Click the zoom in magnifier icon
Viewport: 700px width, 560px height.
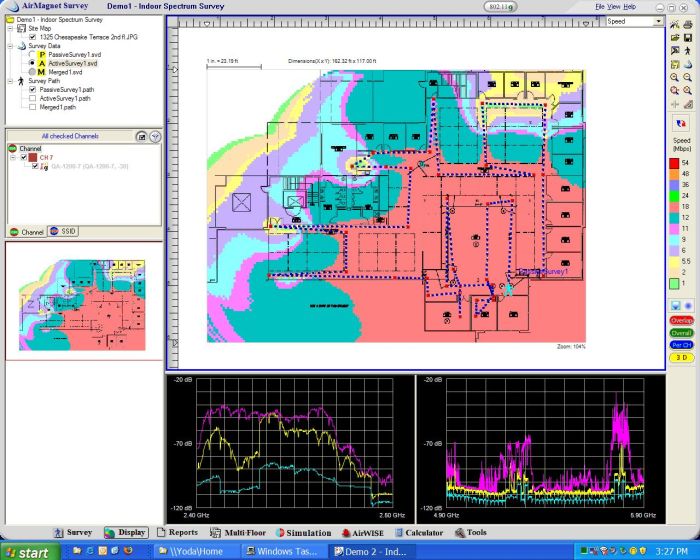pyautogui.click(x=675, y=77)
